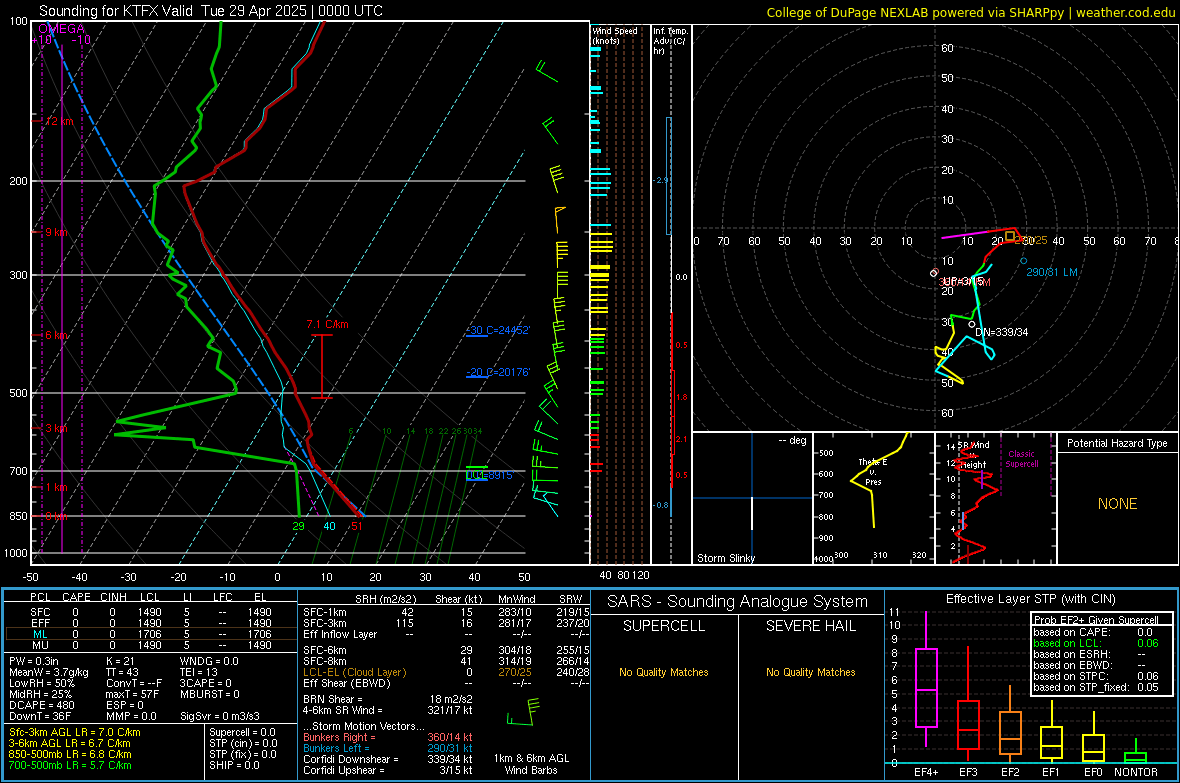Screen dimensions: 1180x783
Task: Click the Bunkers Left storm motion
Action: pyautogui.click(x=388, y=748)
